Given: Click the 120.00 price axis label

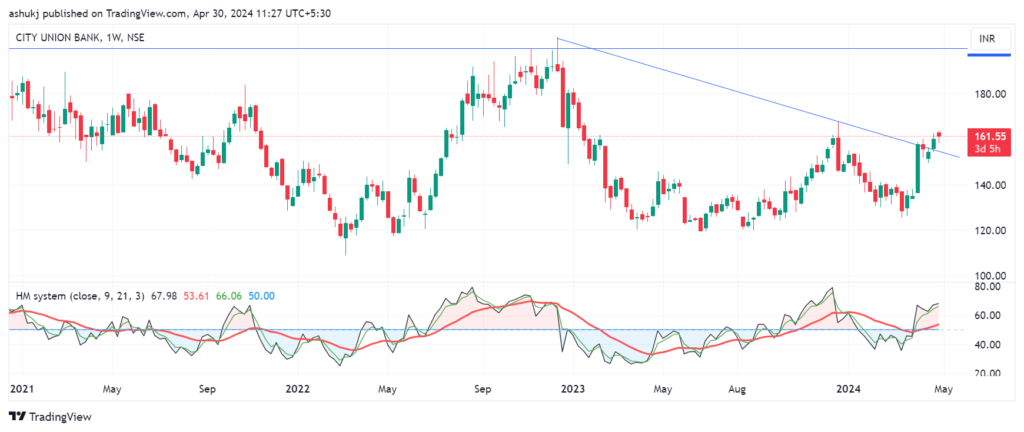Looking at the screenshot, I should (991, 230).
